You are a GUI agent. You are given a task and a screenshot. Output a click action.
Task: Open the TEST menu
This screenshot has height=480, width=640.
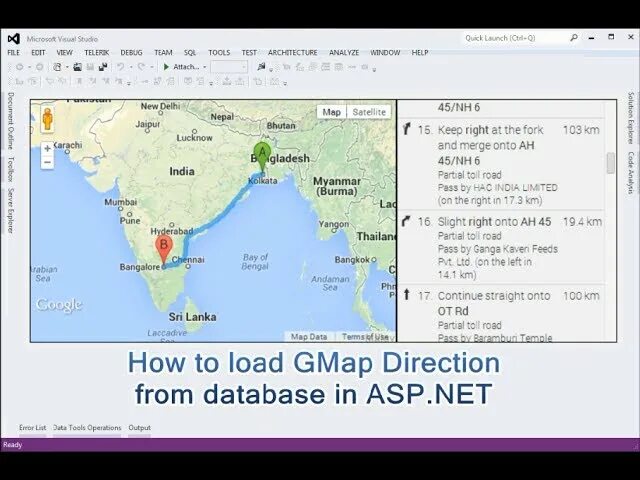click(249, 53)
